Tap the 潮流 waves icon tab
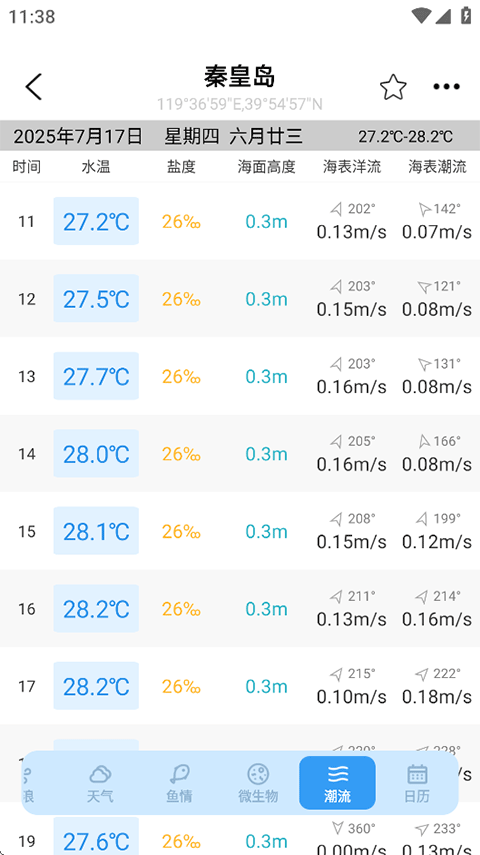 pos(337,783)
